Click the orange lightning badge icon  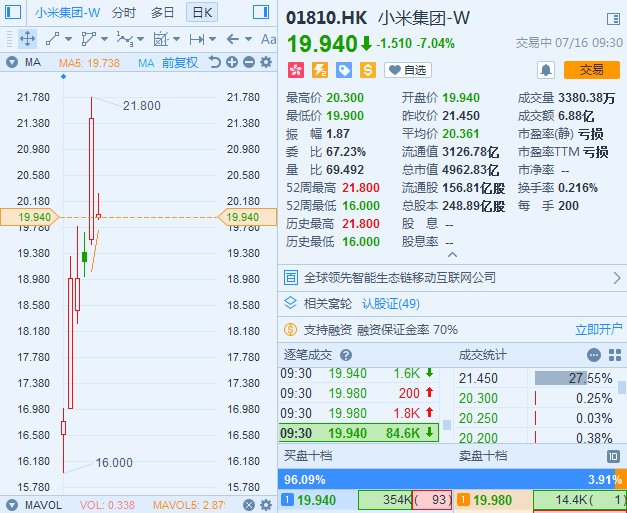pos(319,70)
